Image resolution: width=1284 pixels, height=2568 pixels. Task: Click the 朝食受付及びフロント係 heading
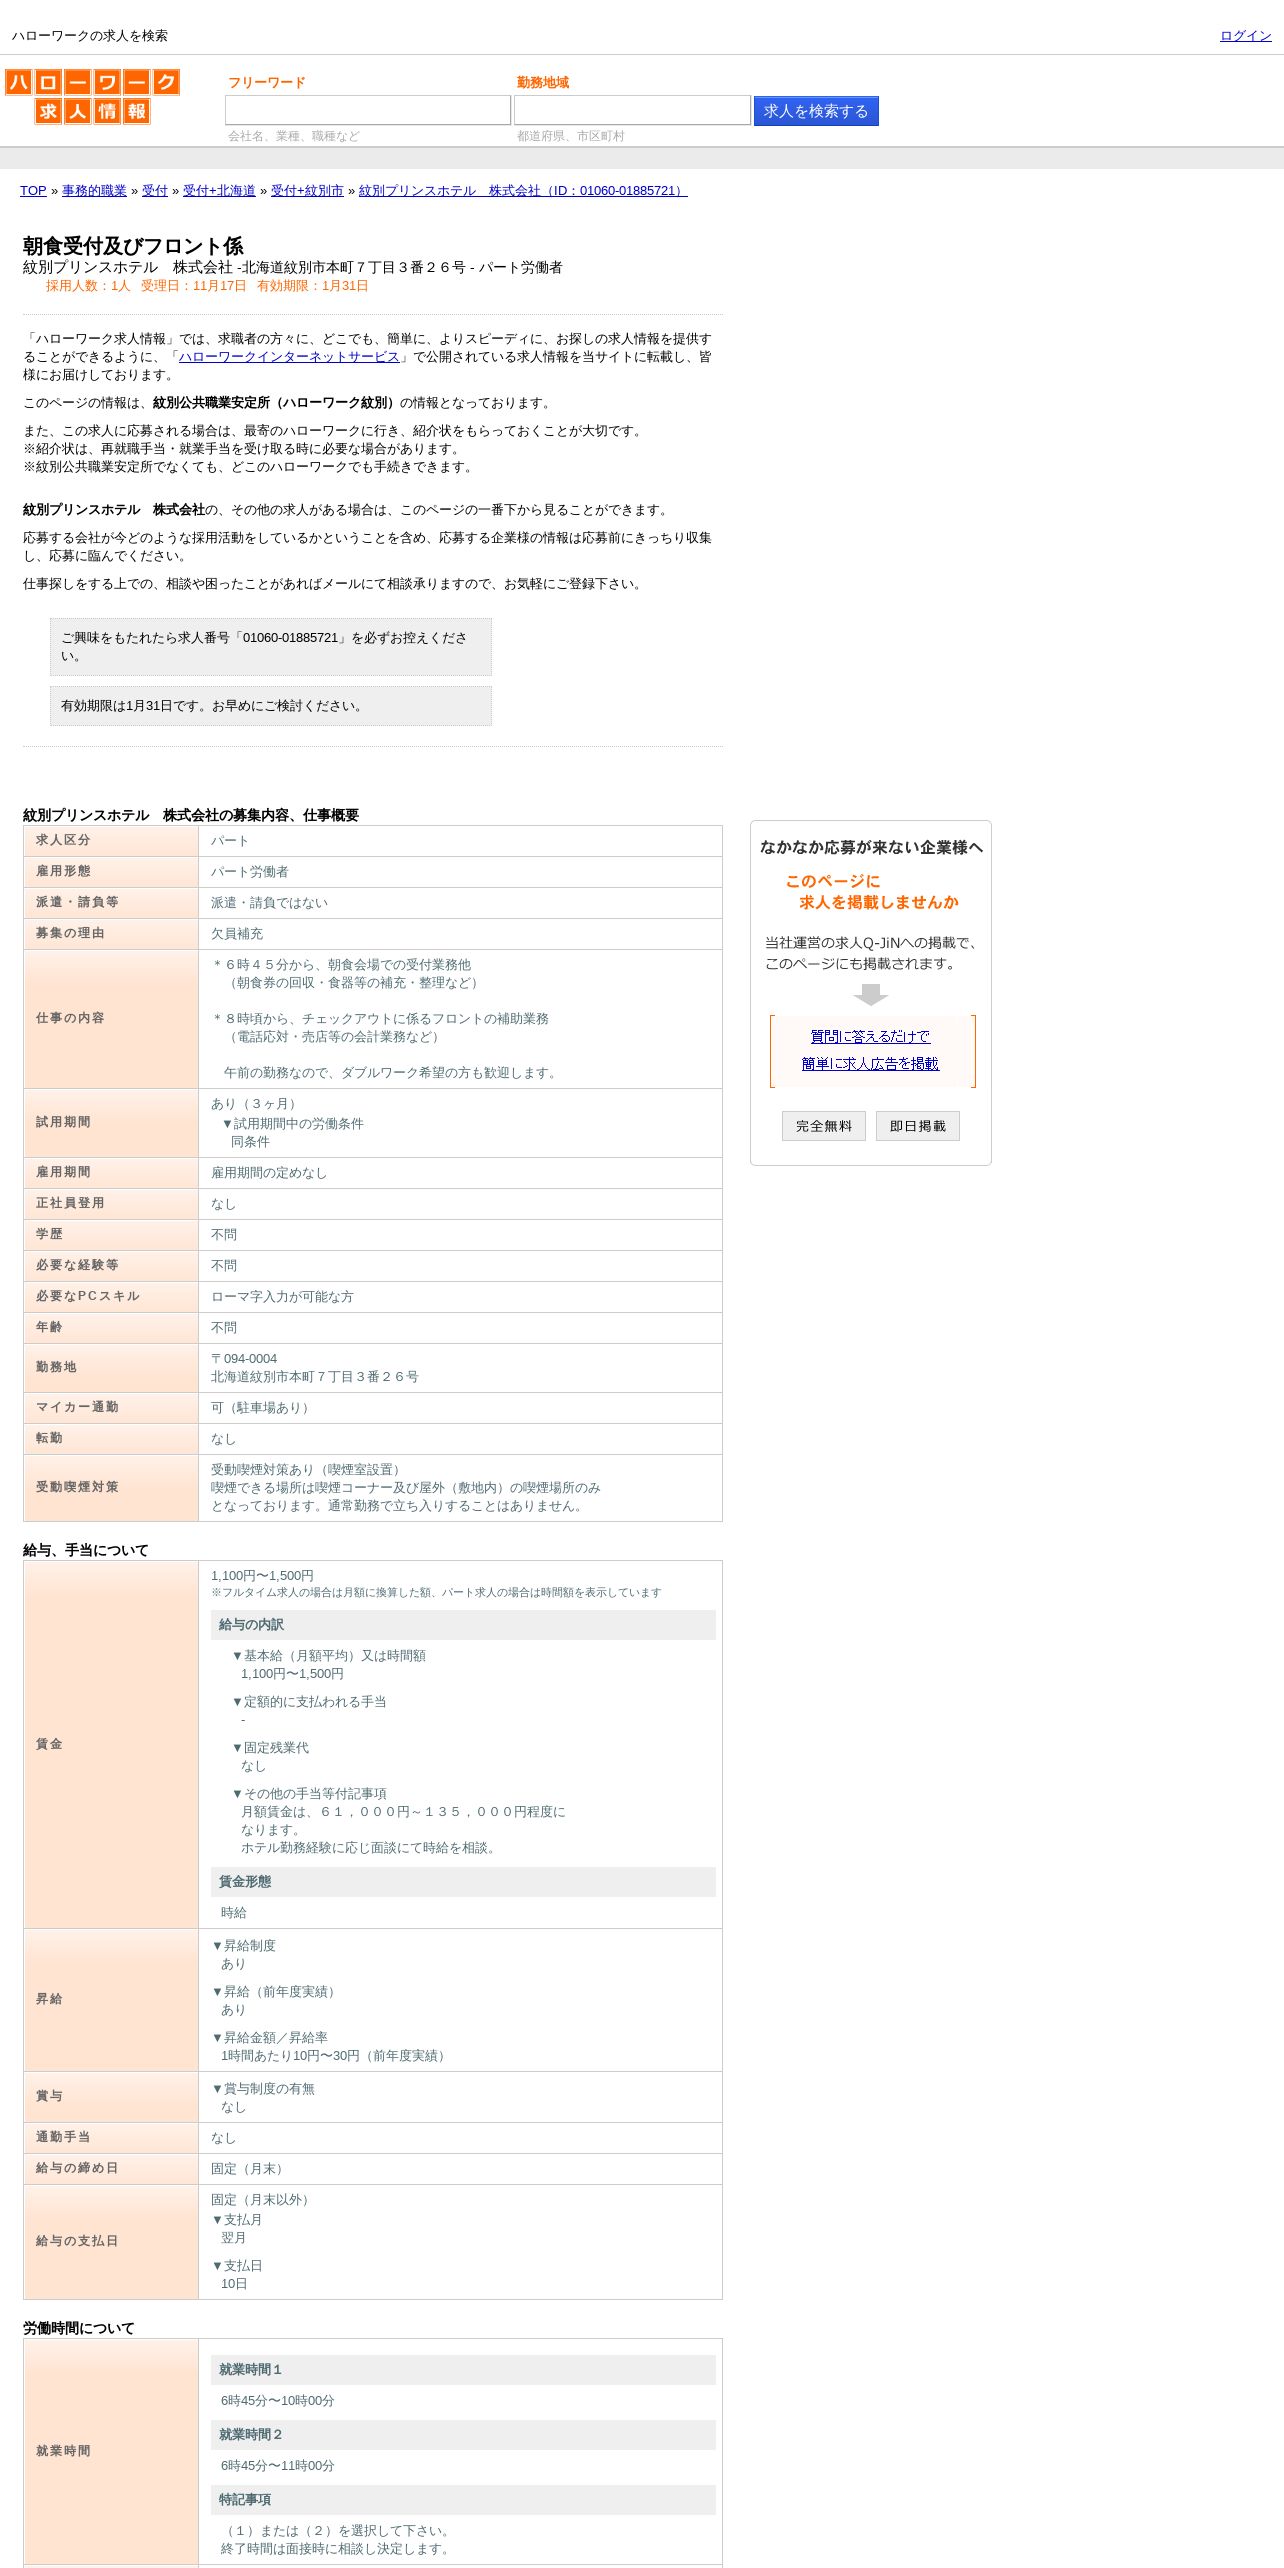click(133, 246)
